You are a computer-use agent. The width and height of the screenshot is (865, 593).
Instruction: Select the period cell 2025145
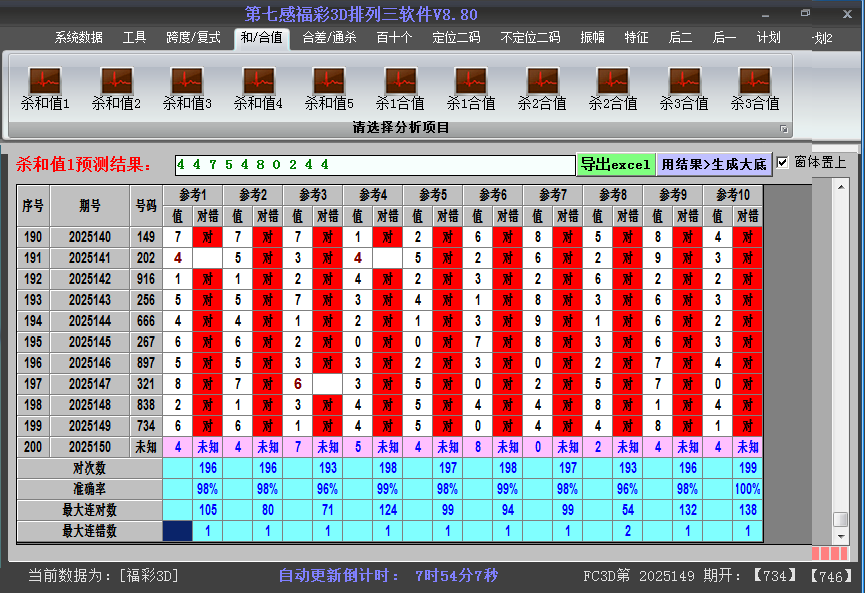pyautogui.click(x=90, y=342)
